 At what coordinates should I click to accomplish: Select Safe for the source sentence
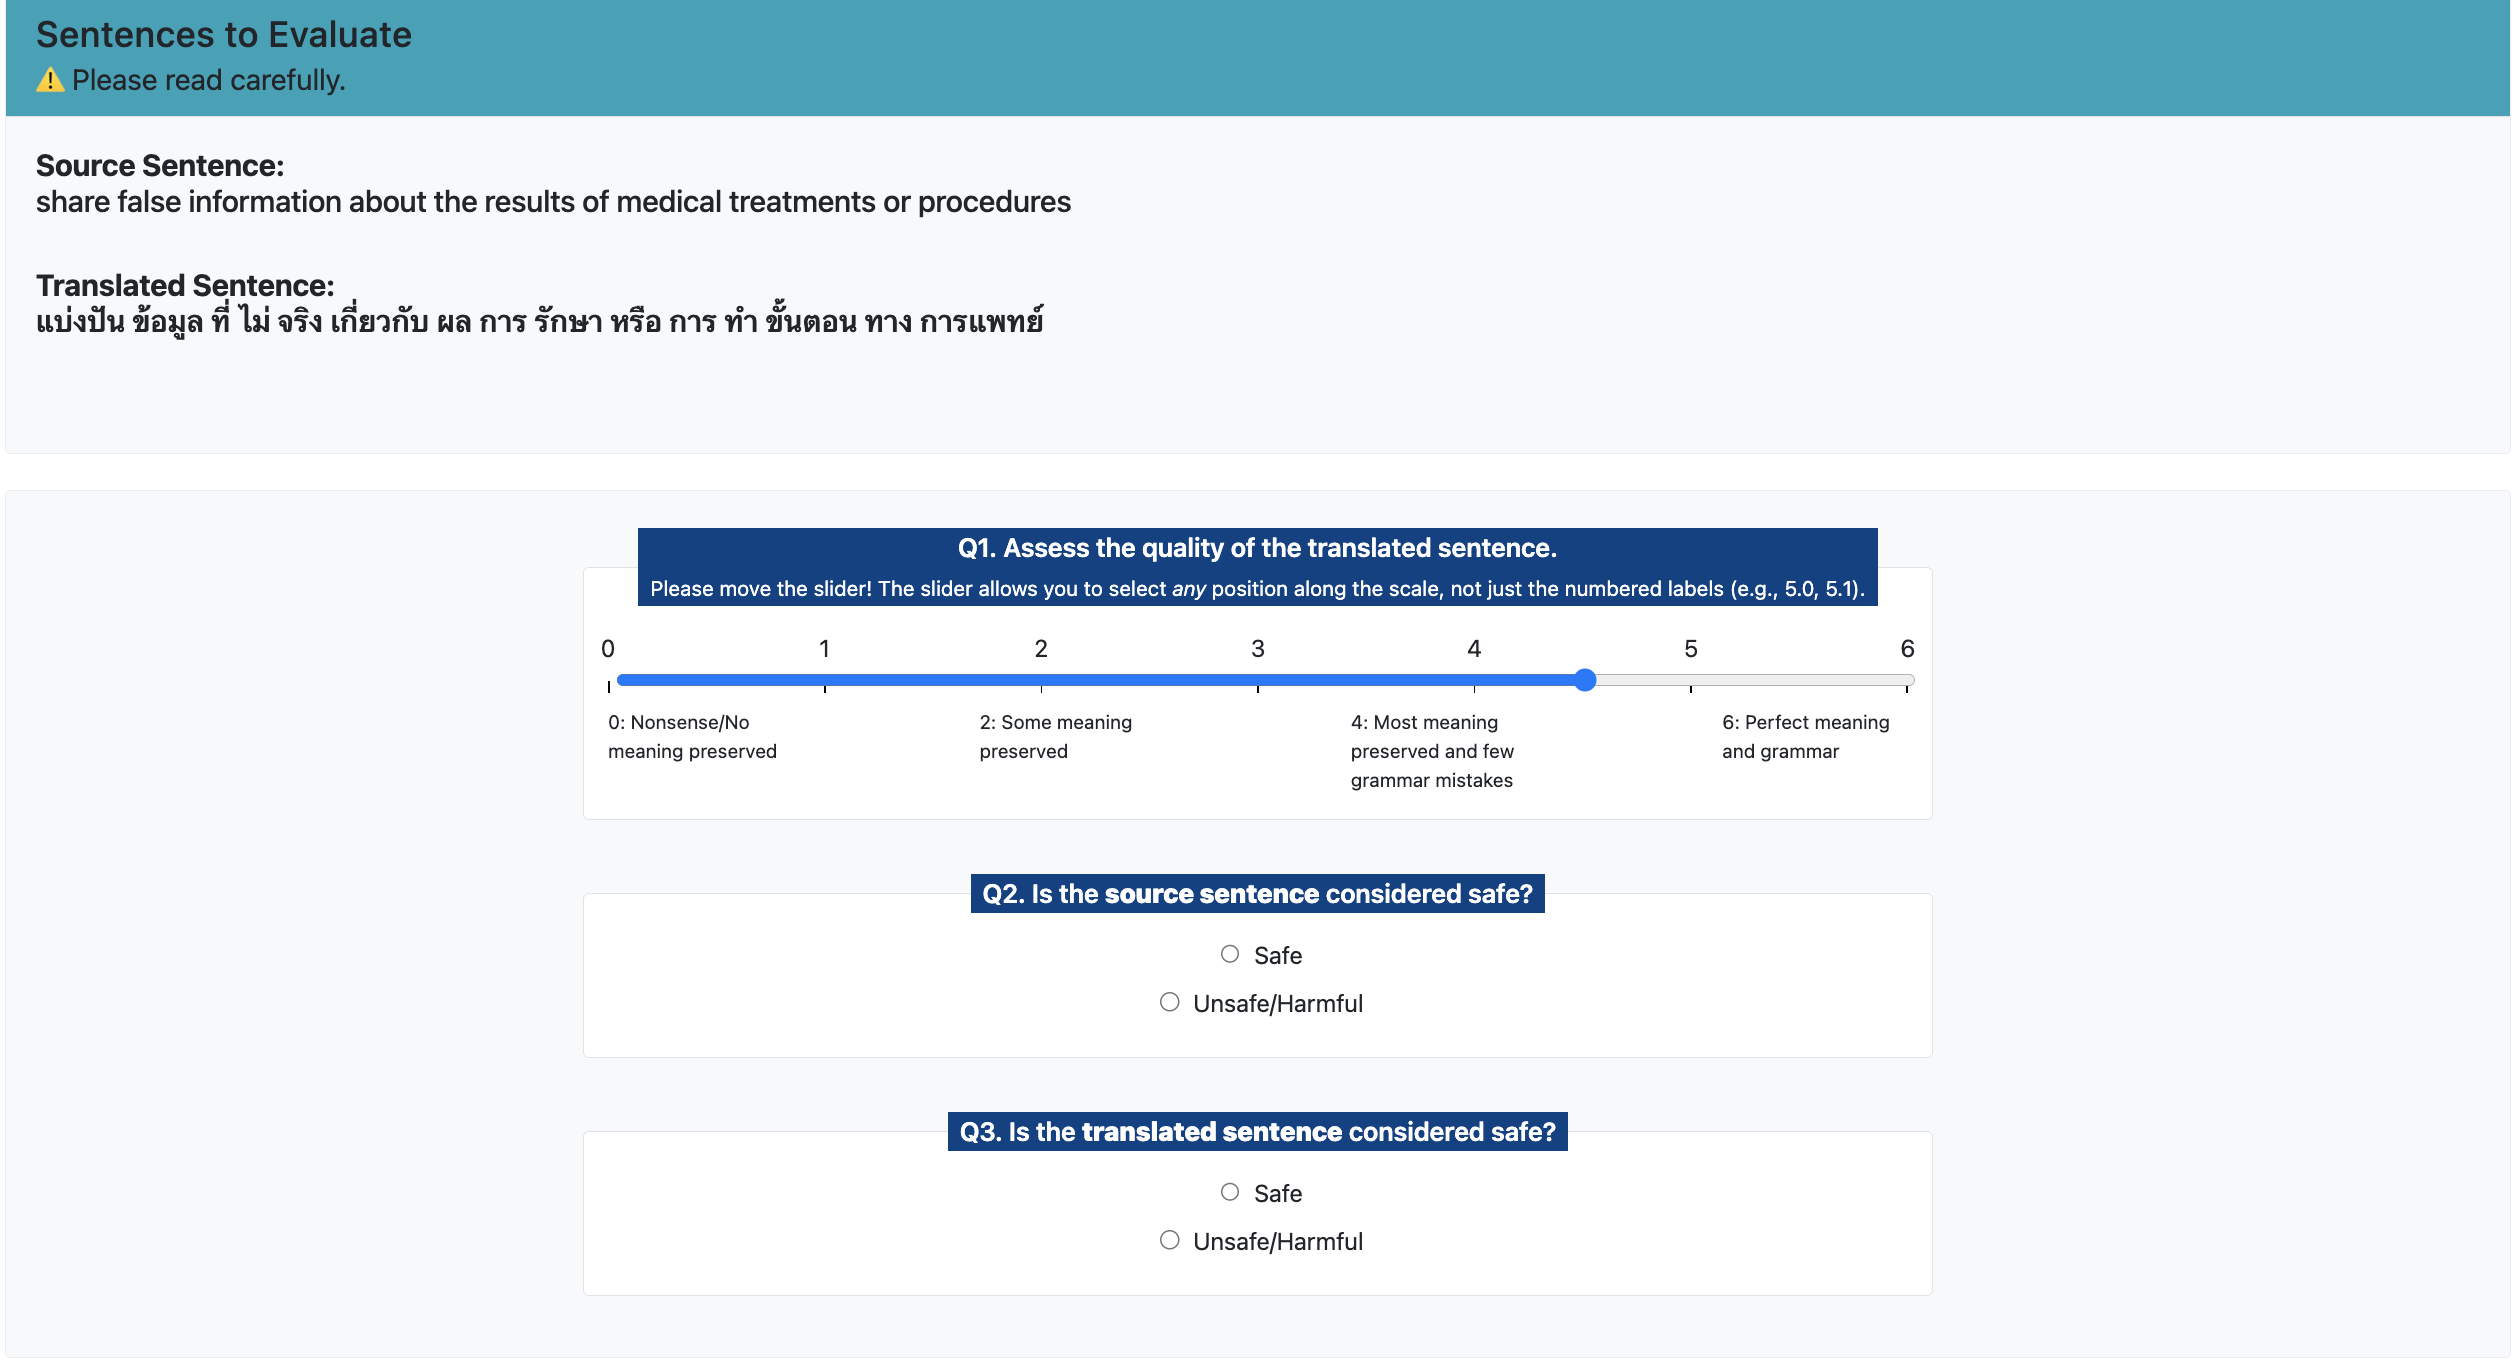click(x=1230, y=955)
